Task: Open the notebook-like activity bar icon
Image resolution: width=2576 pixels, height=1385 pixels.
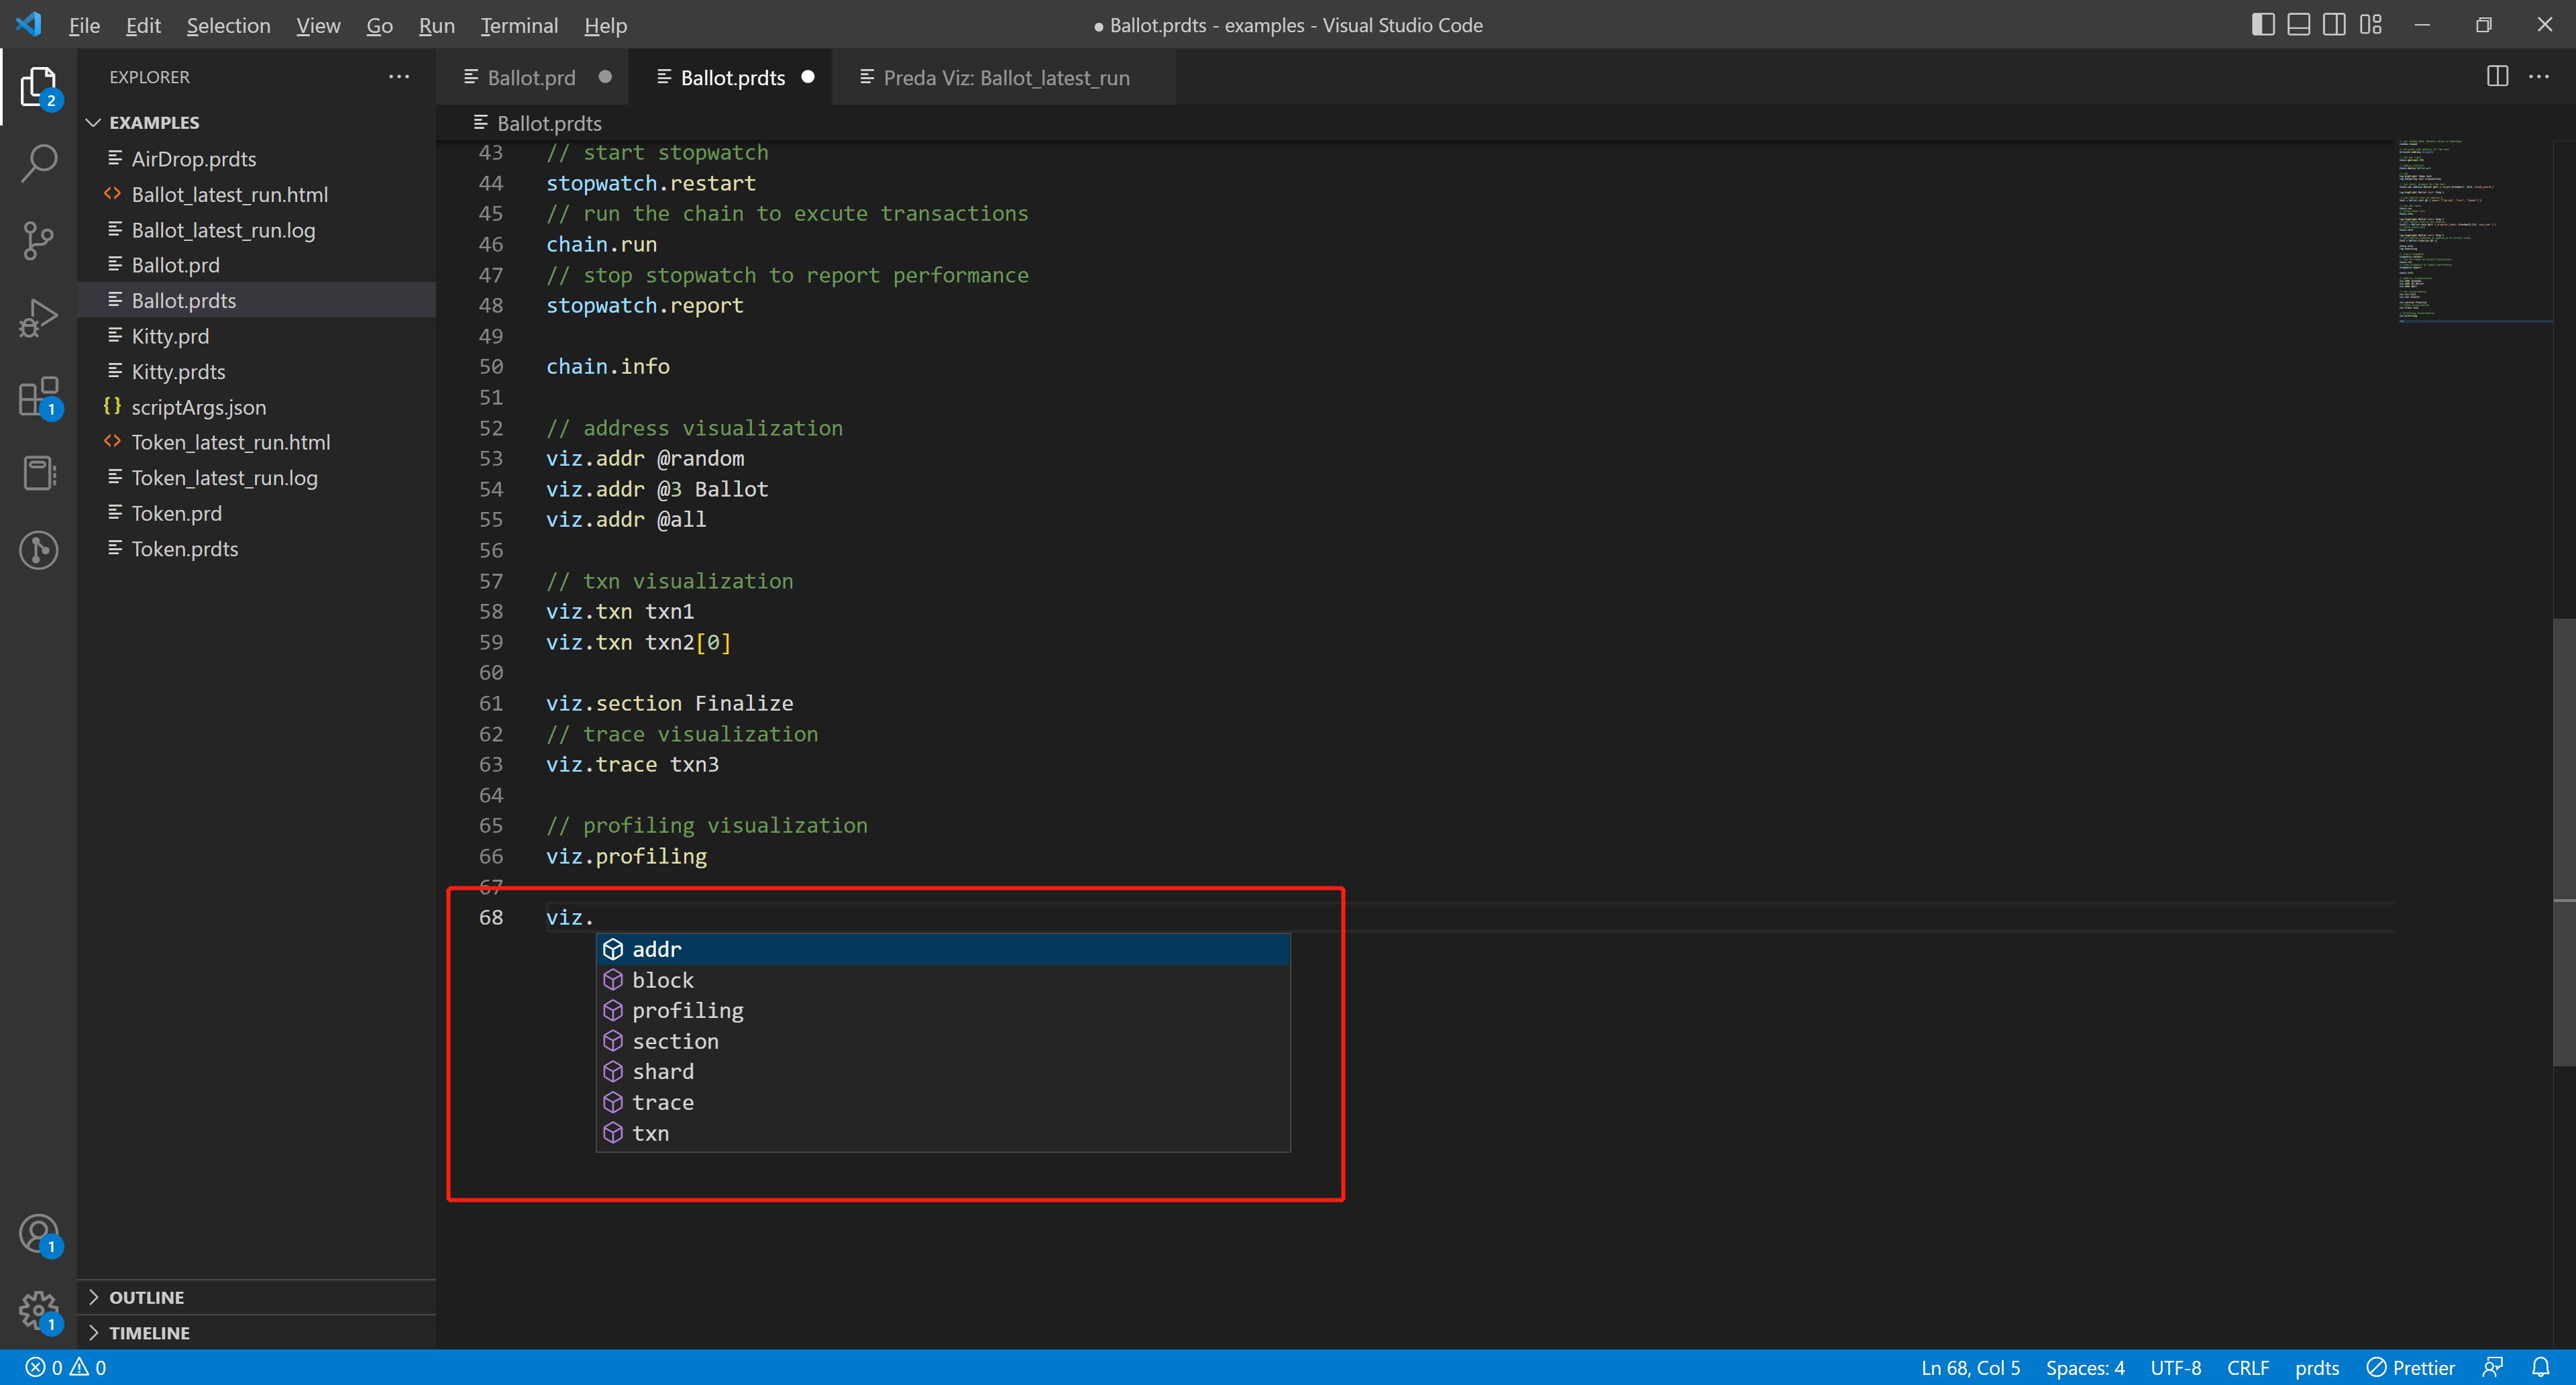Action: click(x=38, y=473)
